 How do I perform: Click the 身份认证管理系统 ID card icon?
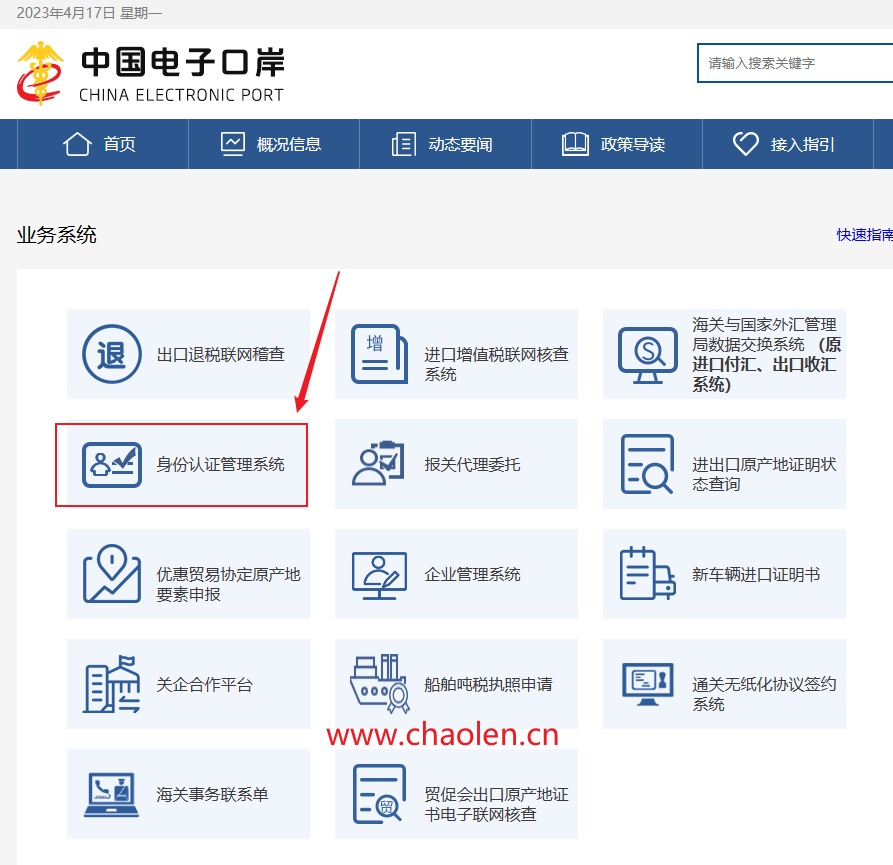point(111,464)
